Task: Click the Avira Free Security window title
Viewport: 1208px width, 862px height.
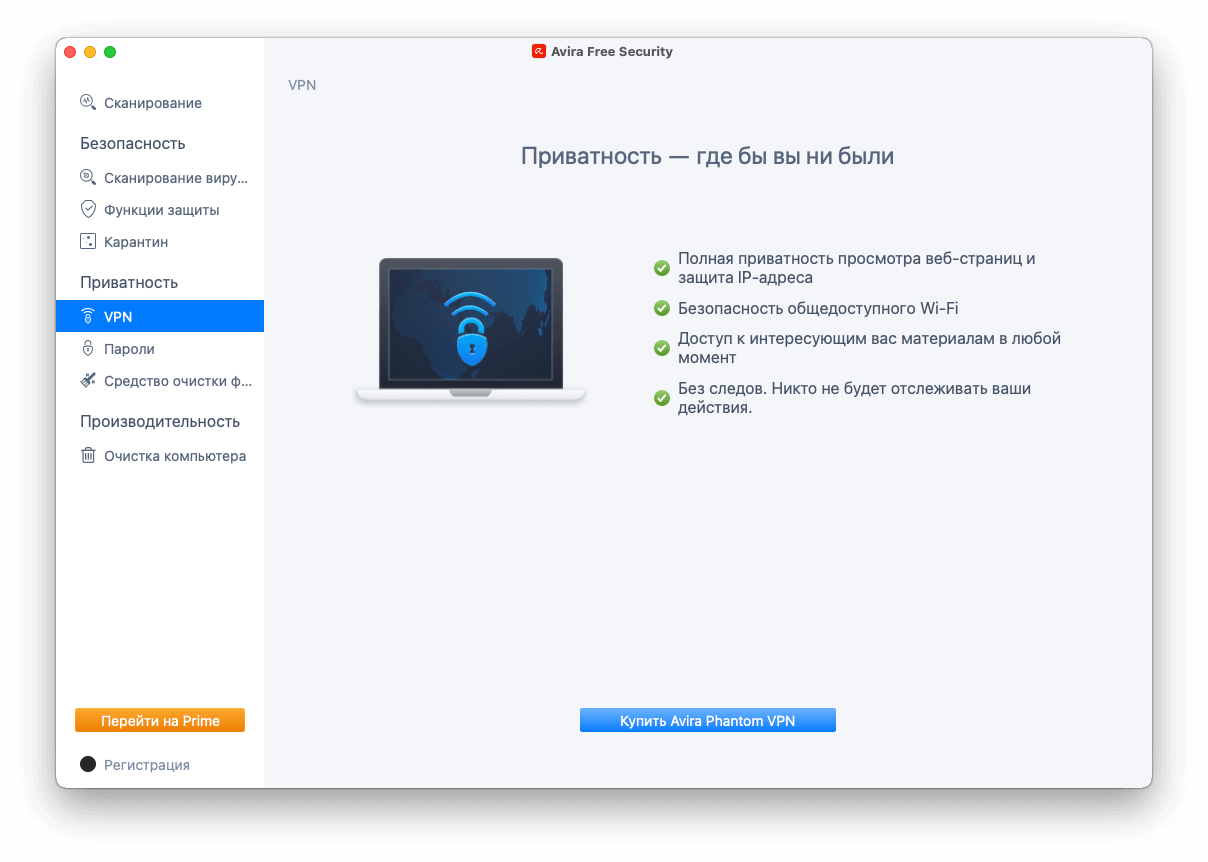Action: (x=612, y=51)
